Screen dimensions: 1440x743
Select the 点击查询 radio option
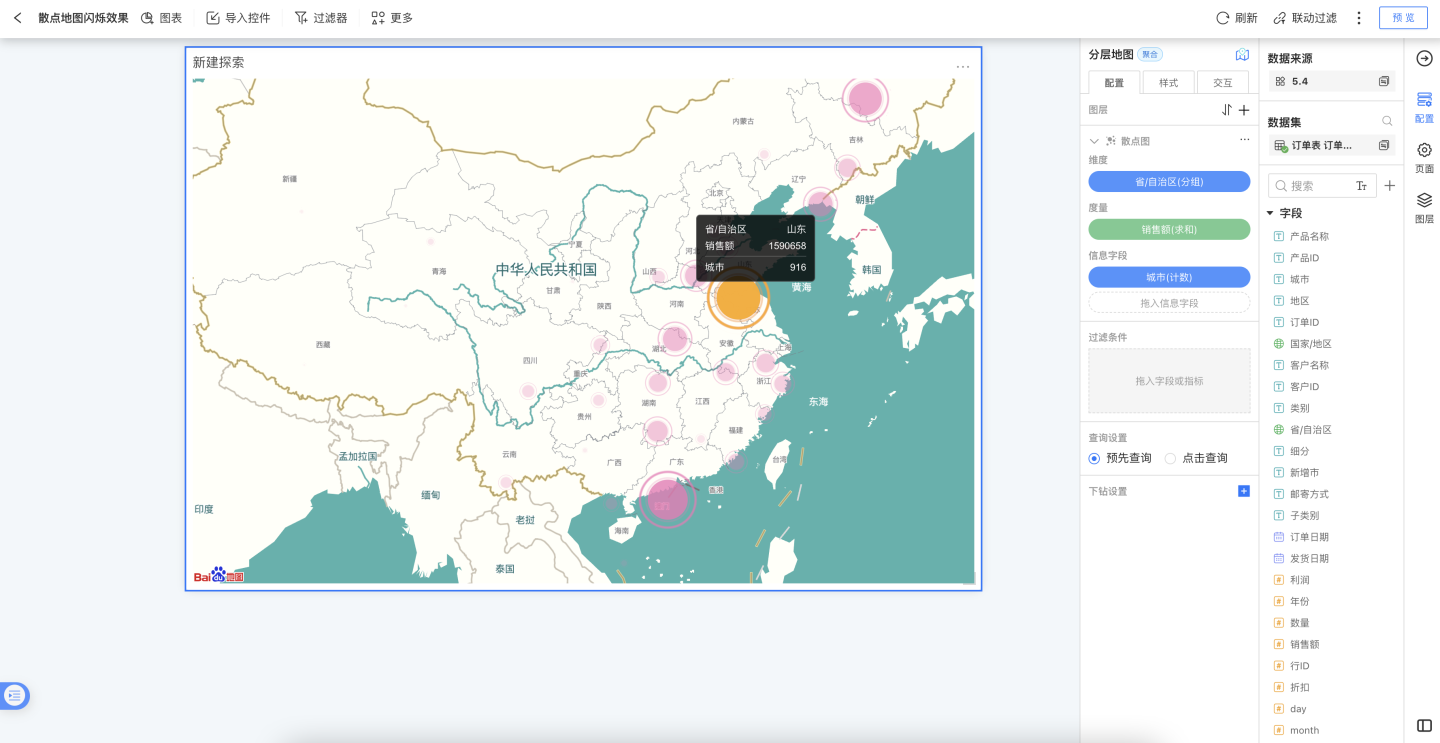click(x=1170, y=458)
